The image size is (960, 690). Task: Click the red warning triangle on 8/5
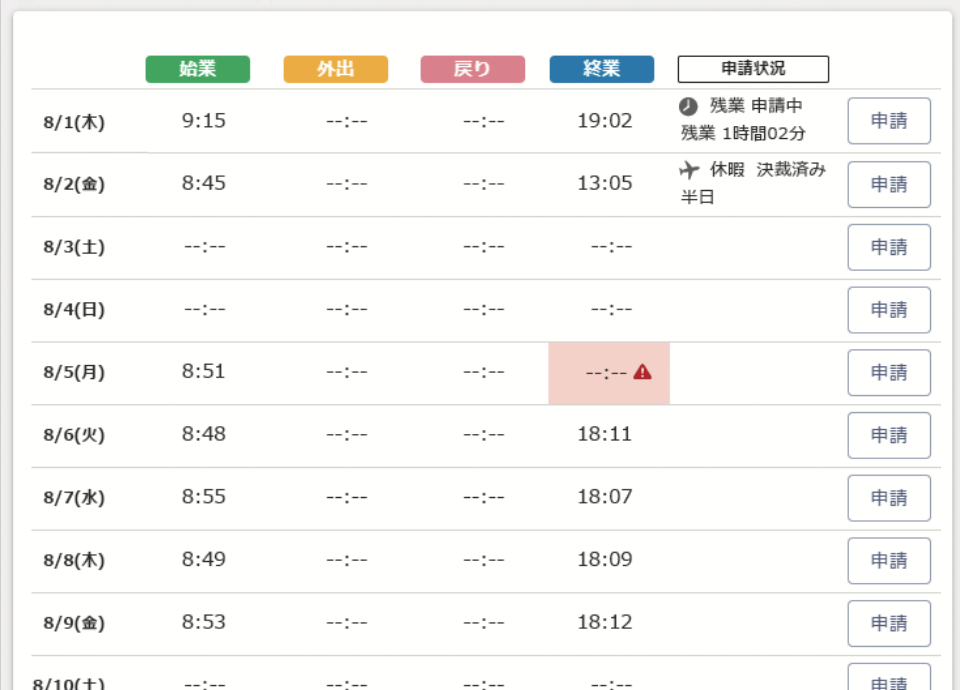(x=642, y=372)
